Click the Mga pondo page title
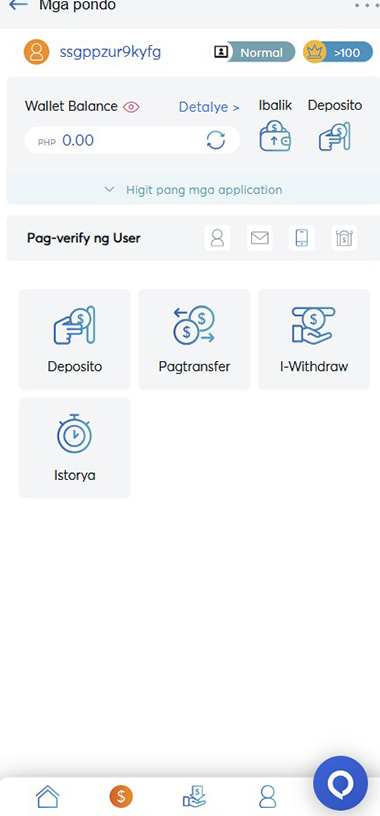The width and height of the screenshot is (380, 816). click(x=78, y=6)
